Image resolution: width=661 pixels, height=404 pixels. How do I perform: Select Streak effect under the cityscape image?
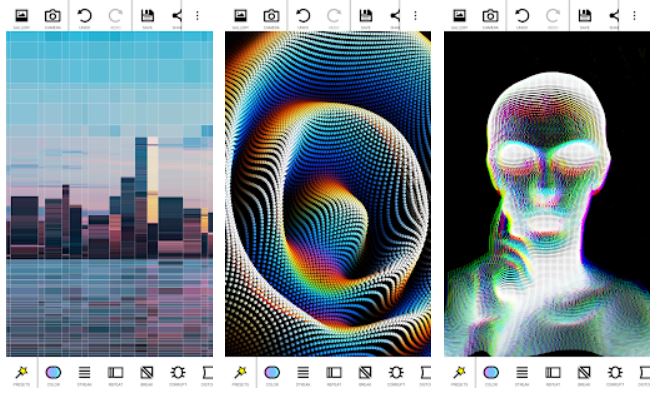[84, 374]
